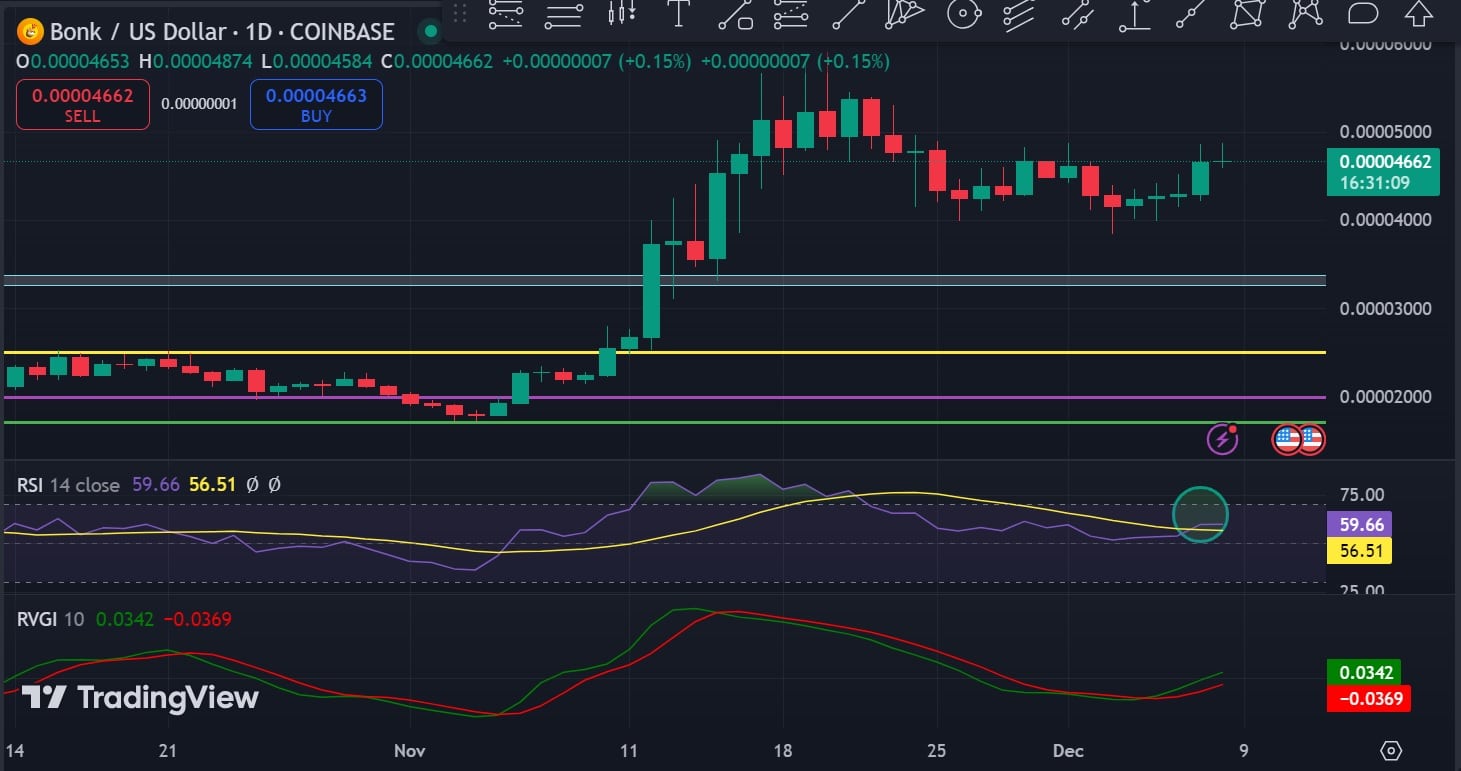Click the 25 date axis label

pos(937,750)
